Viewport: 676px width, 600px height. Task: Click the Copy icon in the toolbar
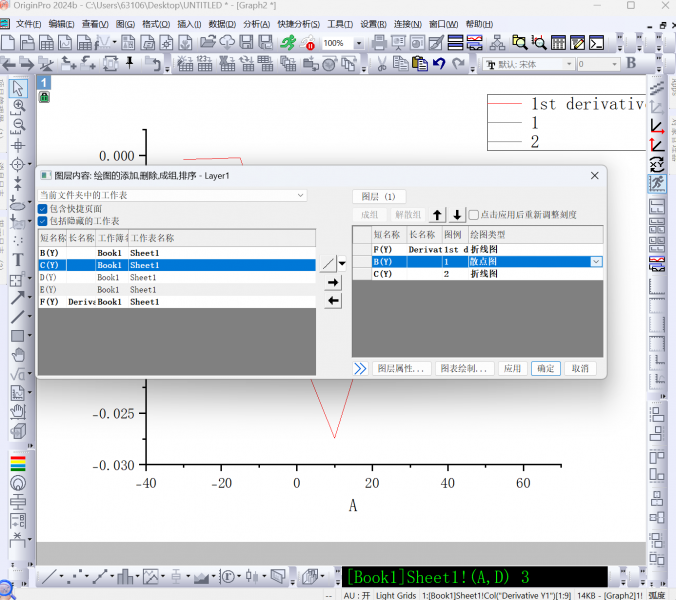401,64
